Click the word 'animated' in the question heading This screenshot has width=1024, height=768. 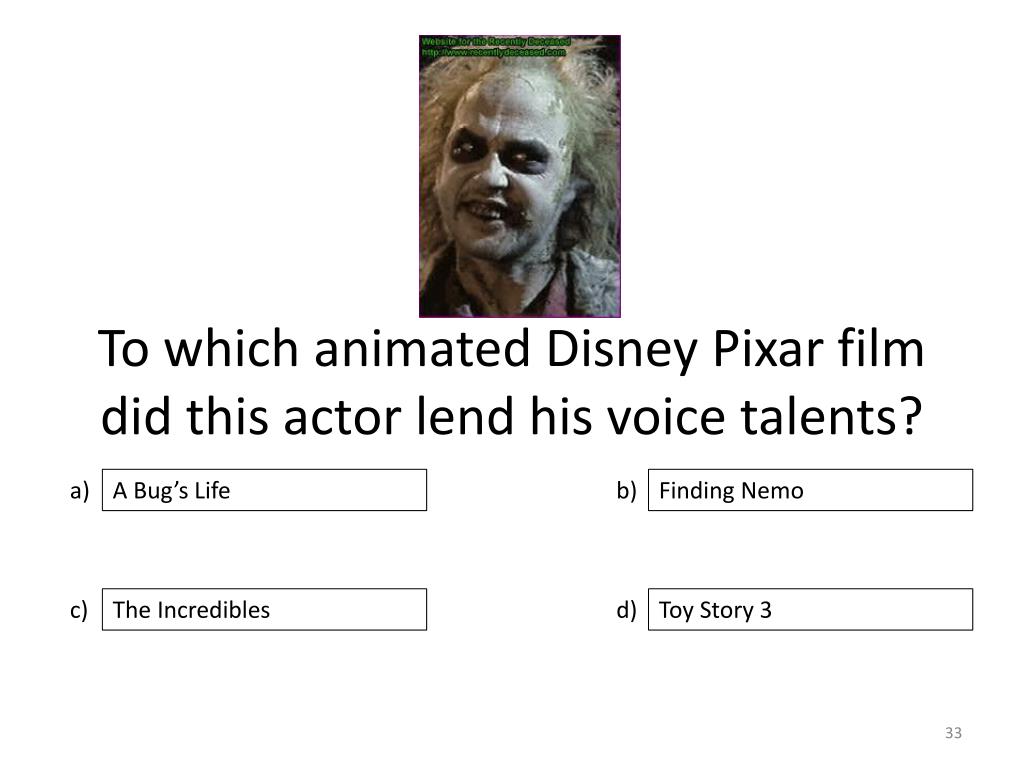422,348
